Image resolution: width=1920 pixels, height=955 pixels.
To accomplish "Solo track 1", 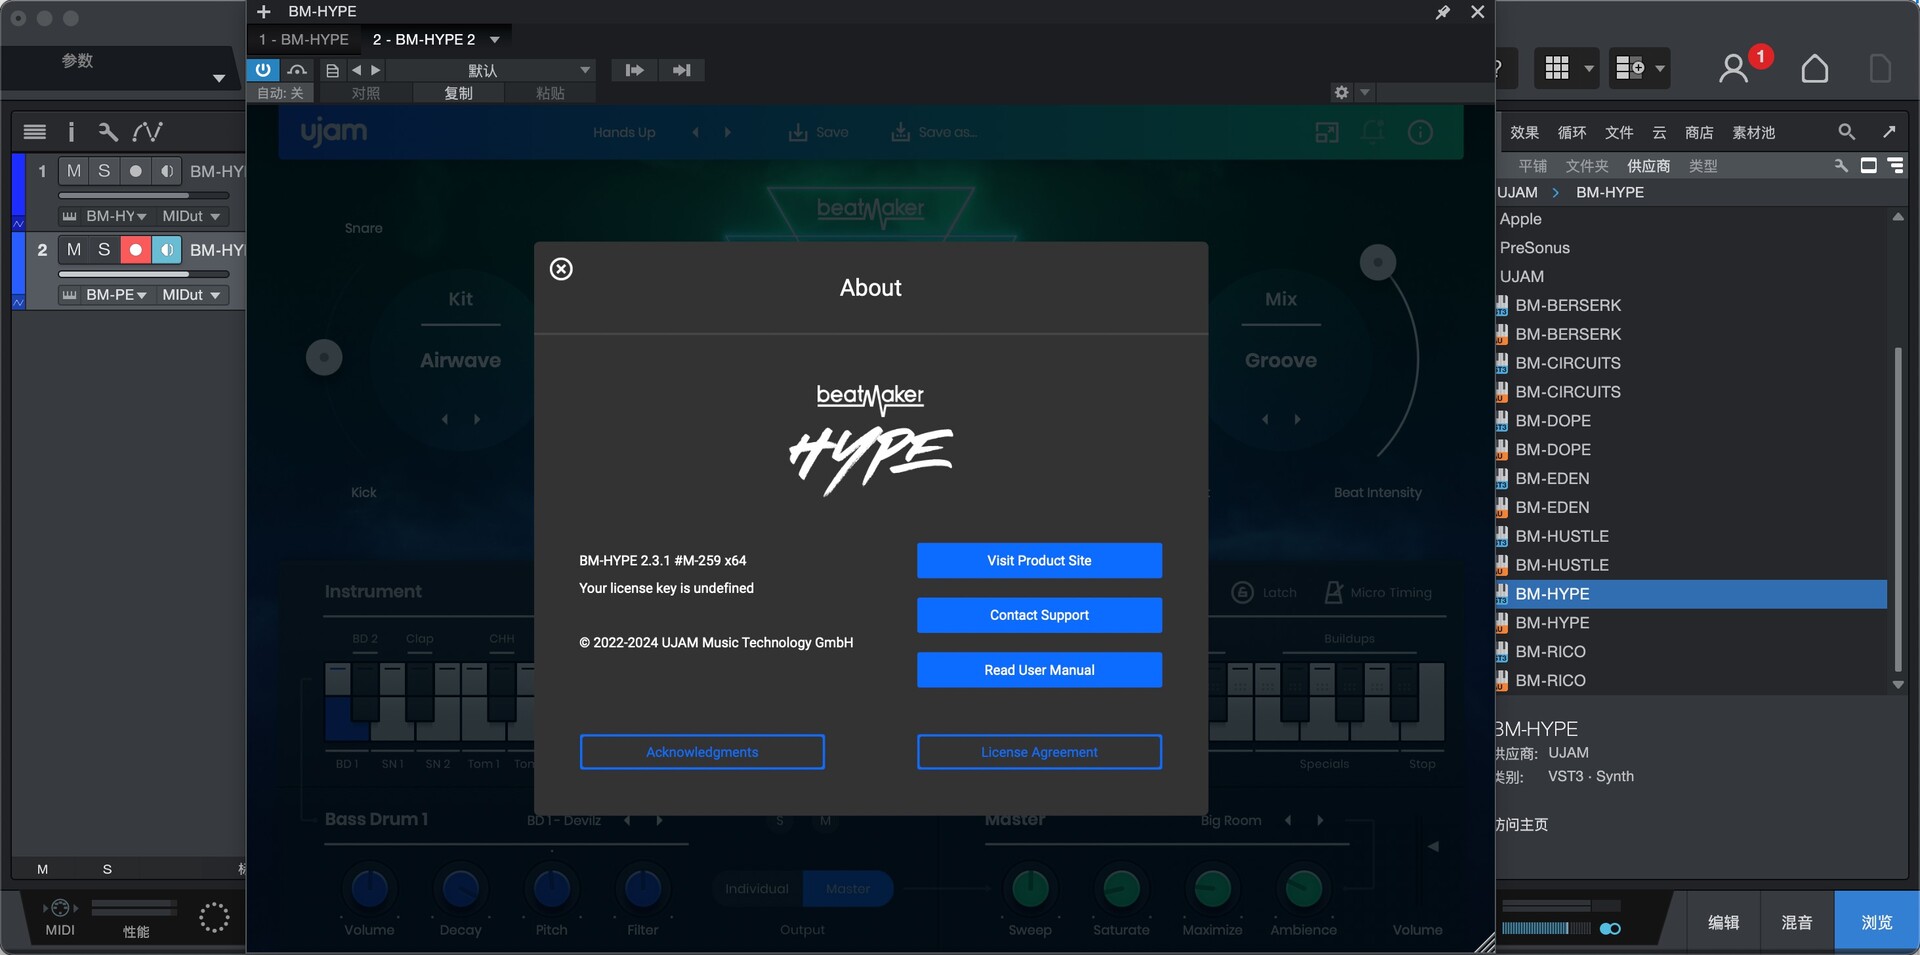I will click(x=104, y=171).
